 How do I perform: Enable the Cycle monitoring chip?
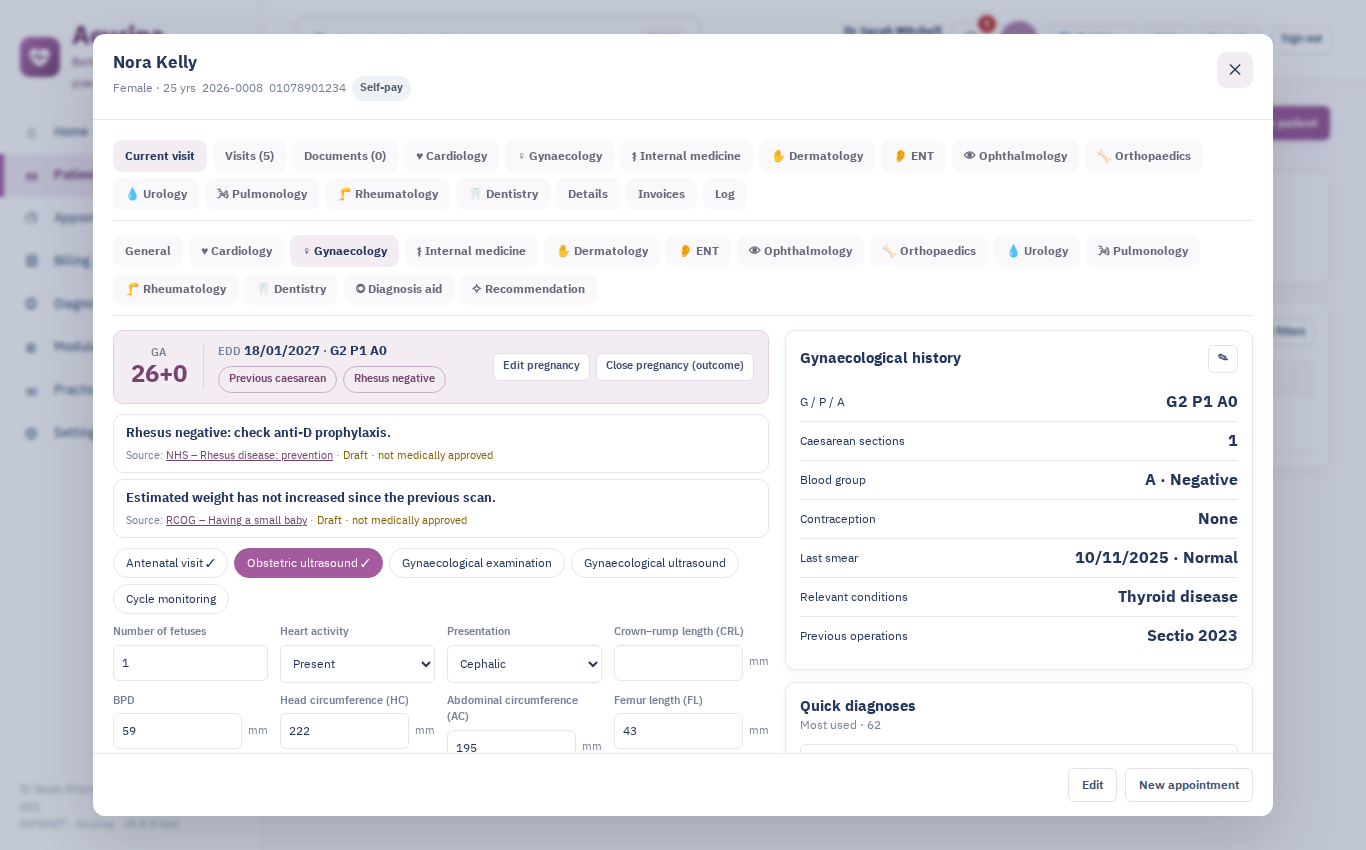pos(171,599)
